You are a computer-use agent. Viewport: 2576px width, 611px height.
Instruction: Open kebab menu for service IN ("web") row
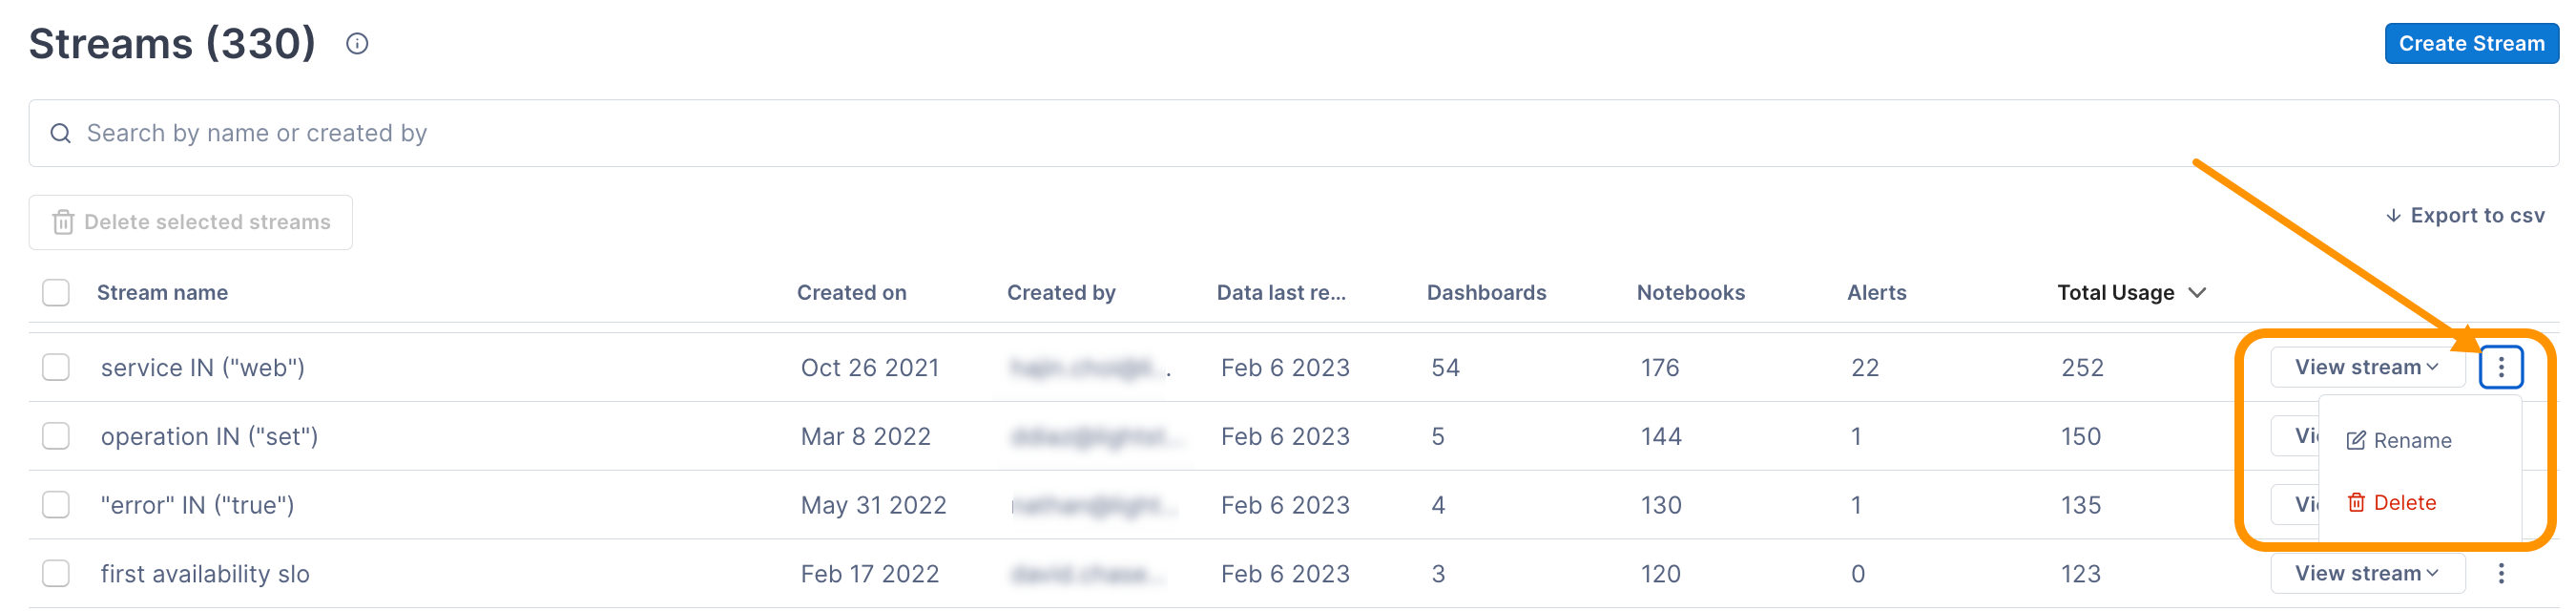pos(2500,367)
